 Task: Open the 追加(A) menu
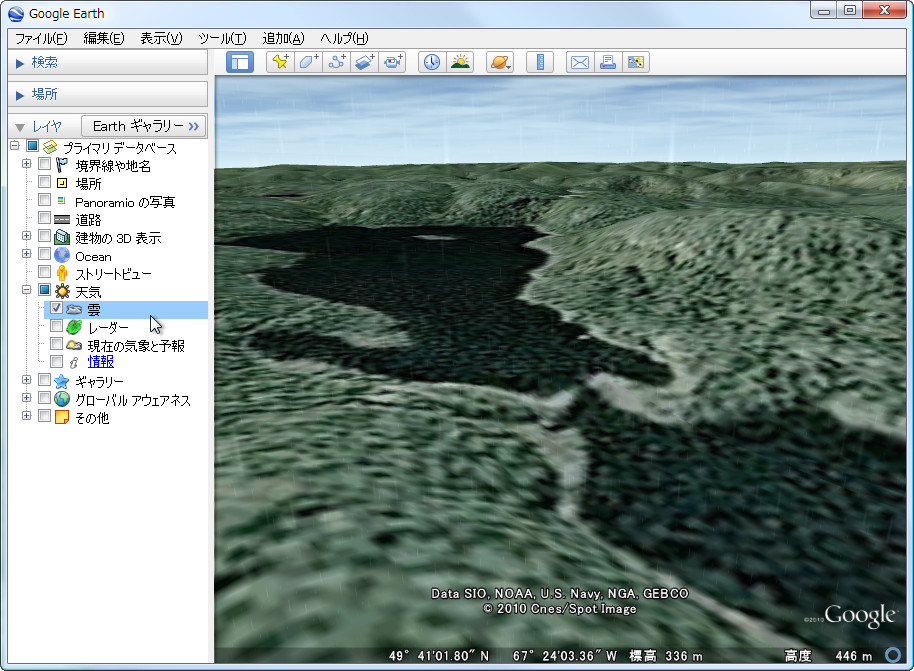[x=283, y=38]
